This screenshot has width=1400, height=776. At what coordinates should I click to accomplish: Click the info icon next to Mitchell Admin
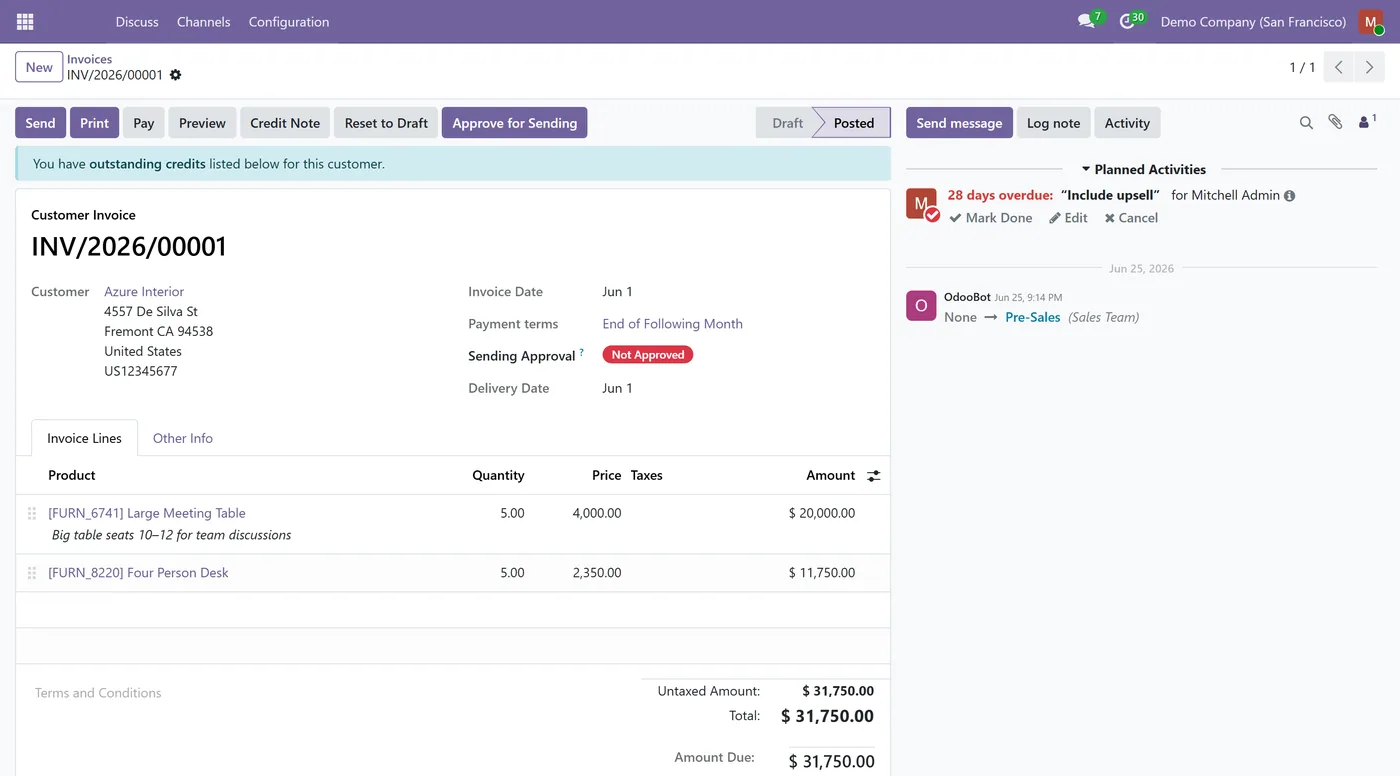1290,196
